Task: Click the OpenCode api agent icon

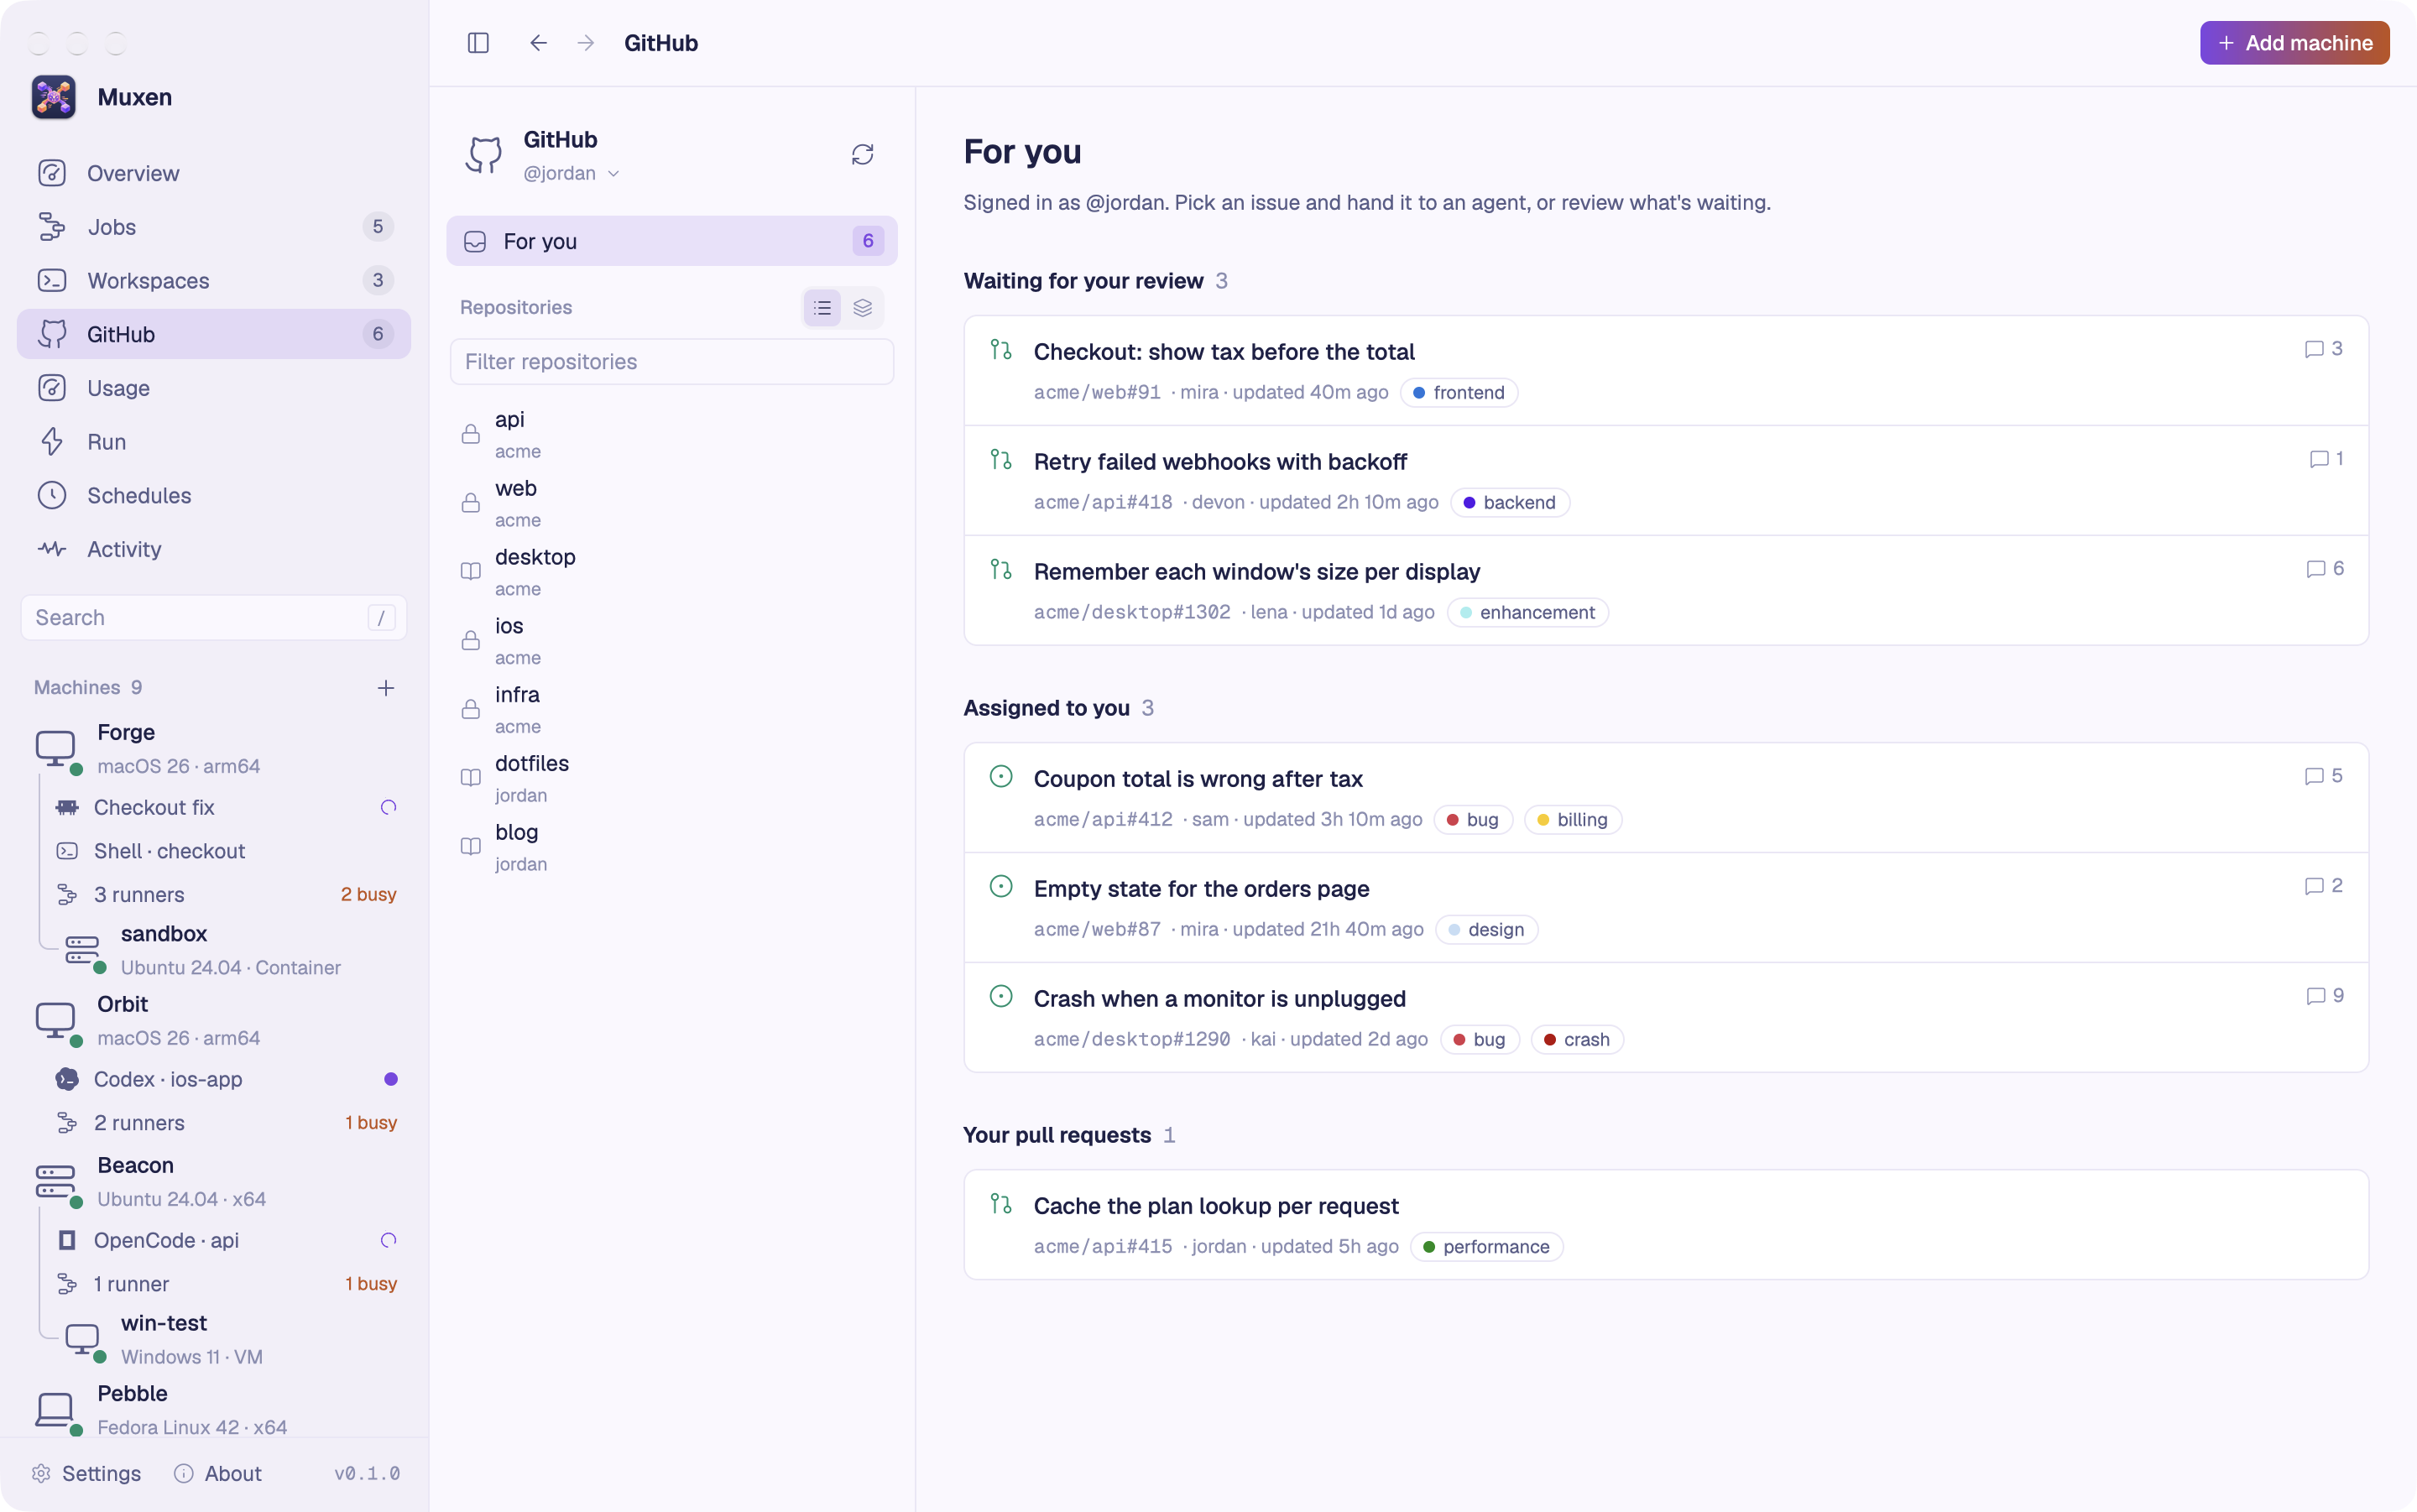Action: [67, 1240]
